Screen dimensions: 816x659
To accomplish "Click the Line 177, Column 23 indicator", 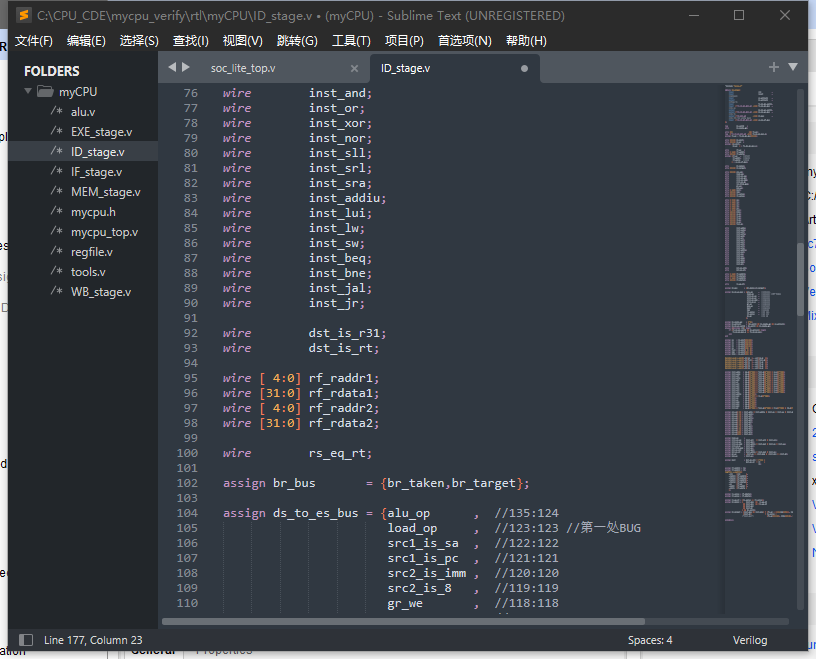I will [93, 640].
